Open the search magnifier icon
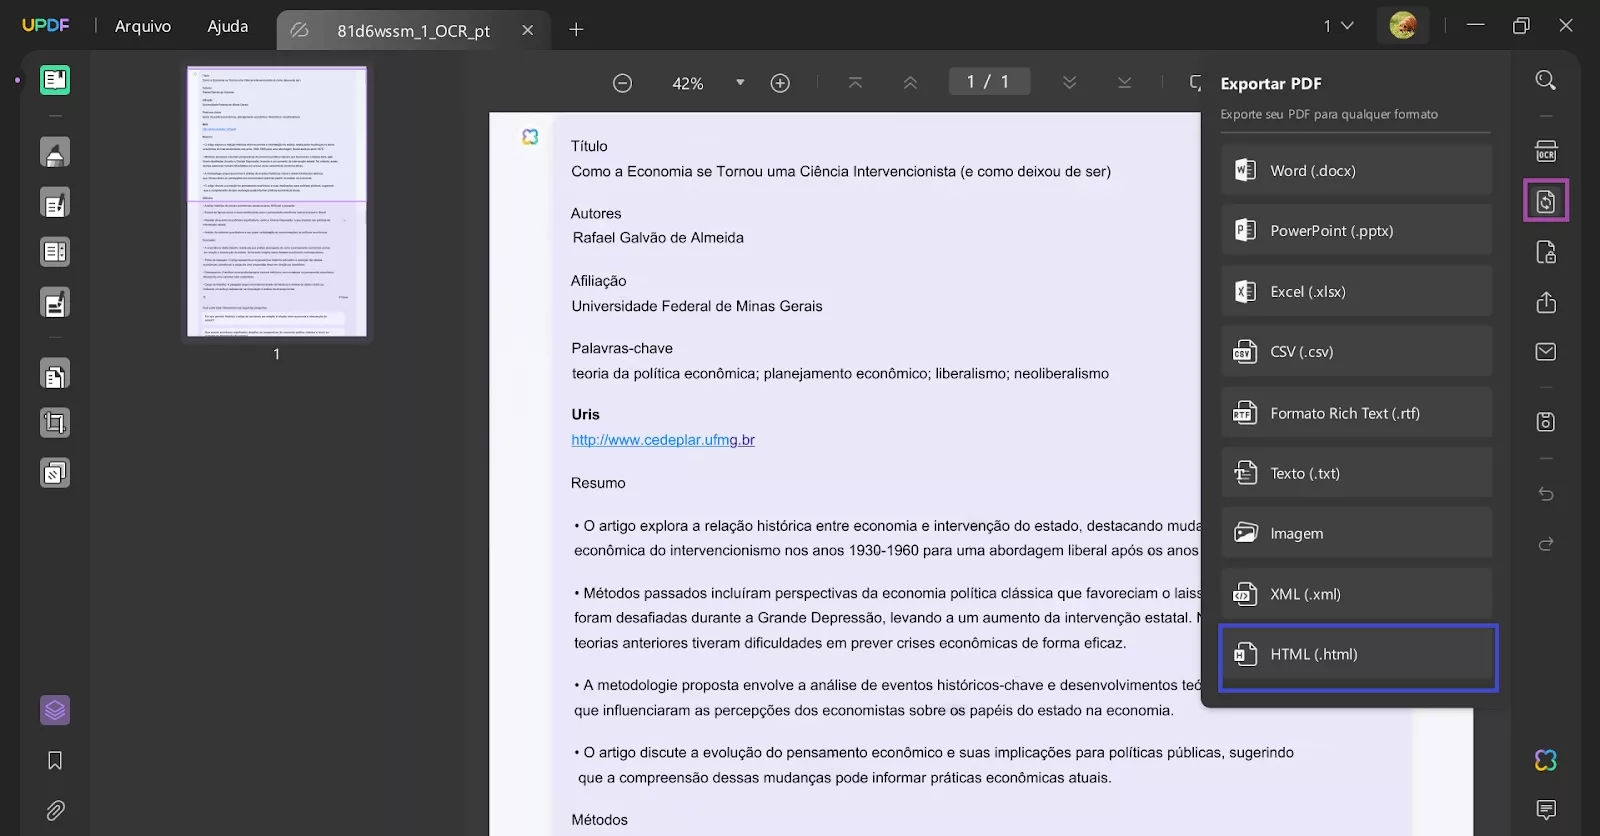This screenshot has width=1600, height=836. click(x=1546, y=80)
